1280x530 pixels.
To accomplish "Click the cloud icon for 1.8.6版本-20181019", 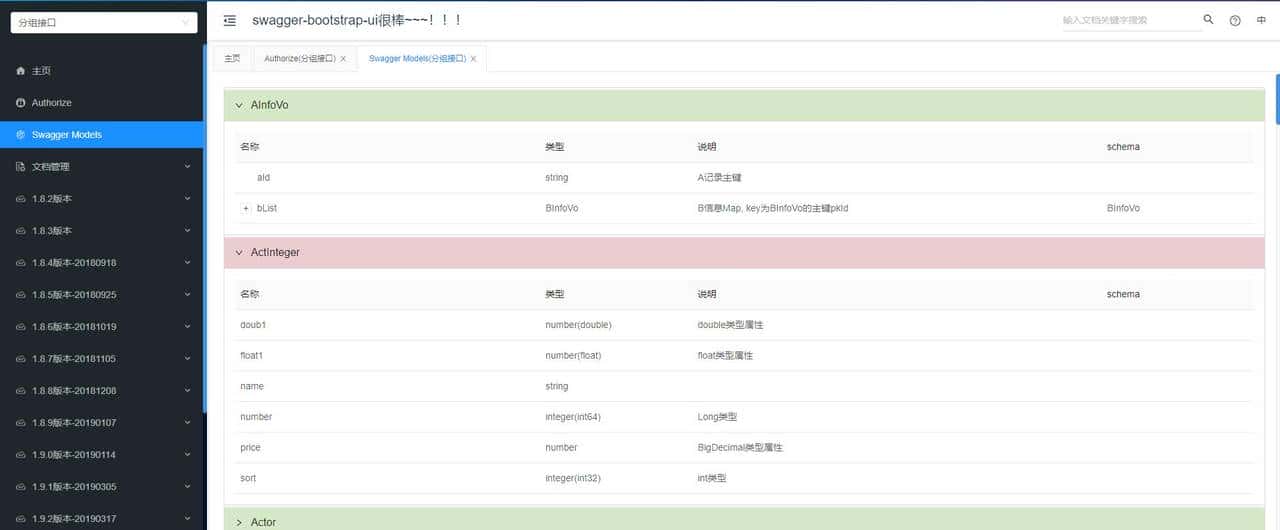I will tap(21, 327).
